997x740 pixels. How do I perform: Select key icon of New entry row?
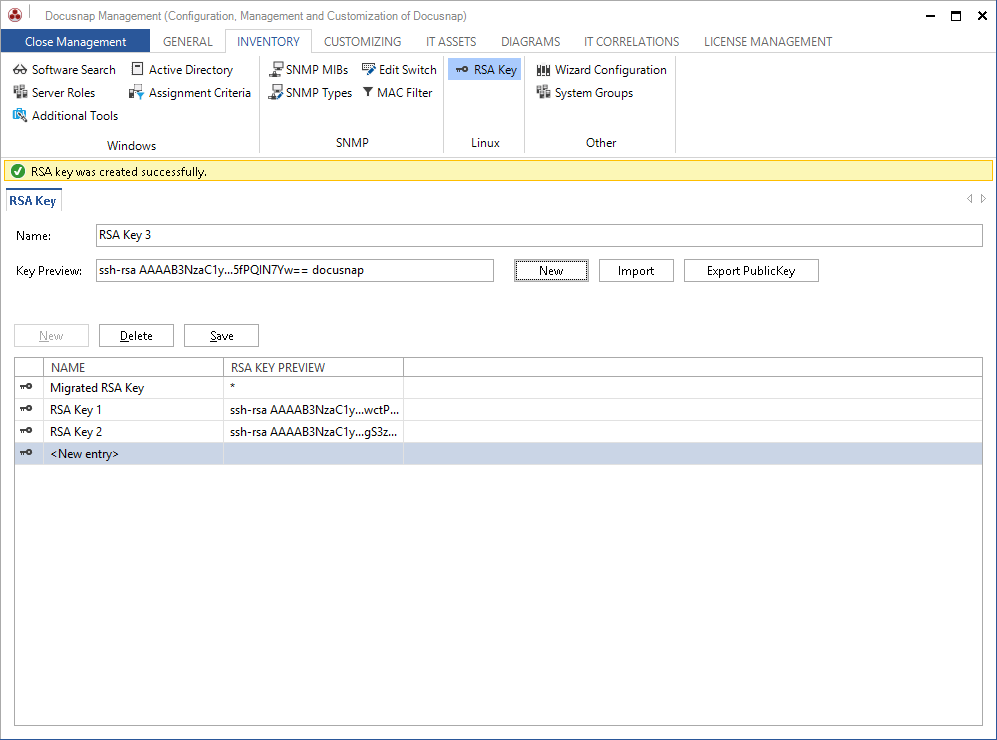(x=26, y=452)
